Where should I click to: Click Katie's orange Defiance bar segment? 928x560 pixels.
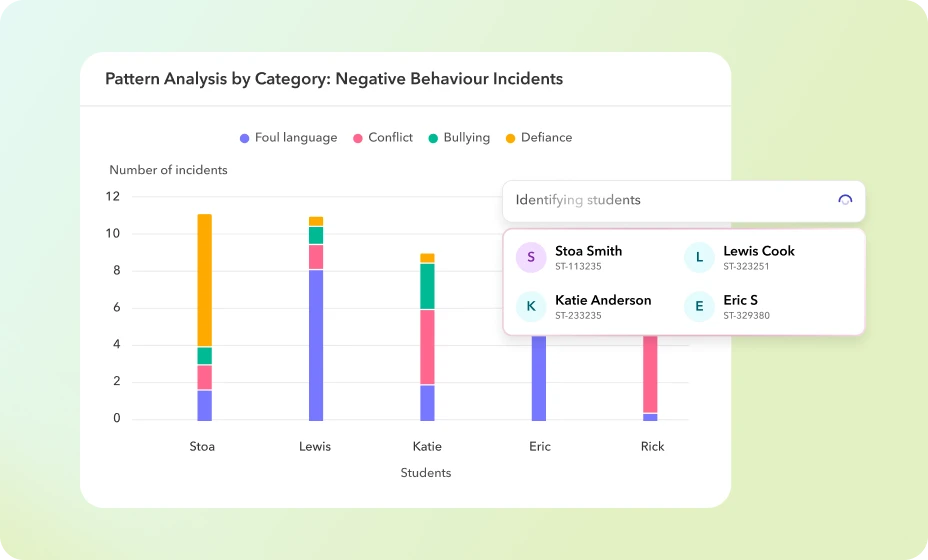tap(427, 258)
